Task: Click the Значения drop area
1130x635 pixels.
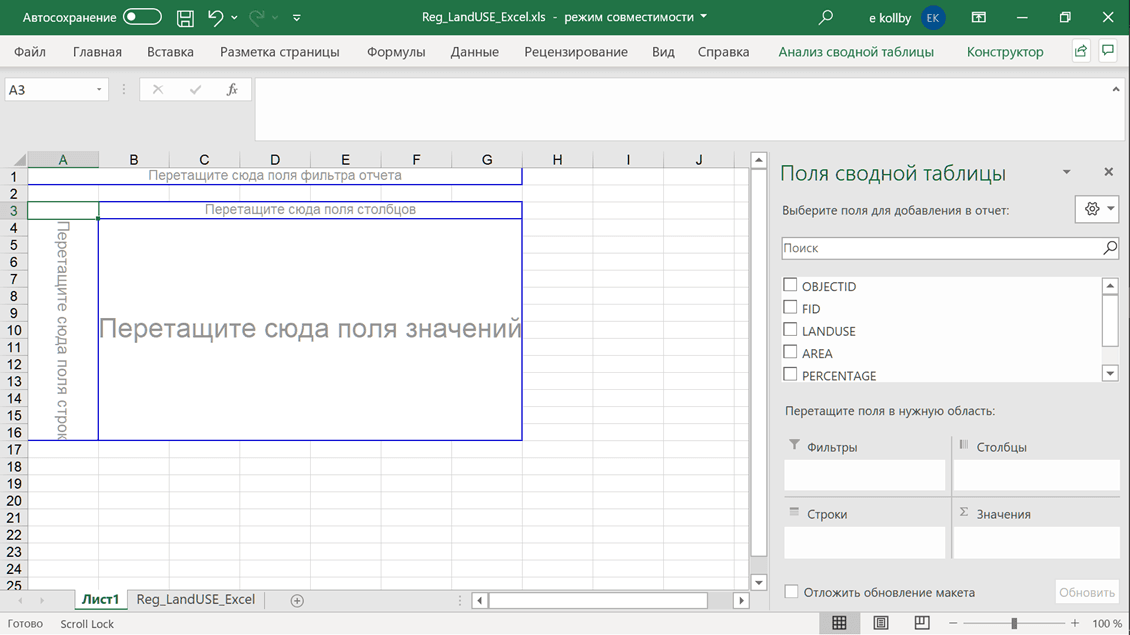Action: 1036,543
